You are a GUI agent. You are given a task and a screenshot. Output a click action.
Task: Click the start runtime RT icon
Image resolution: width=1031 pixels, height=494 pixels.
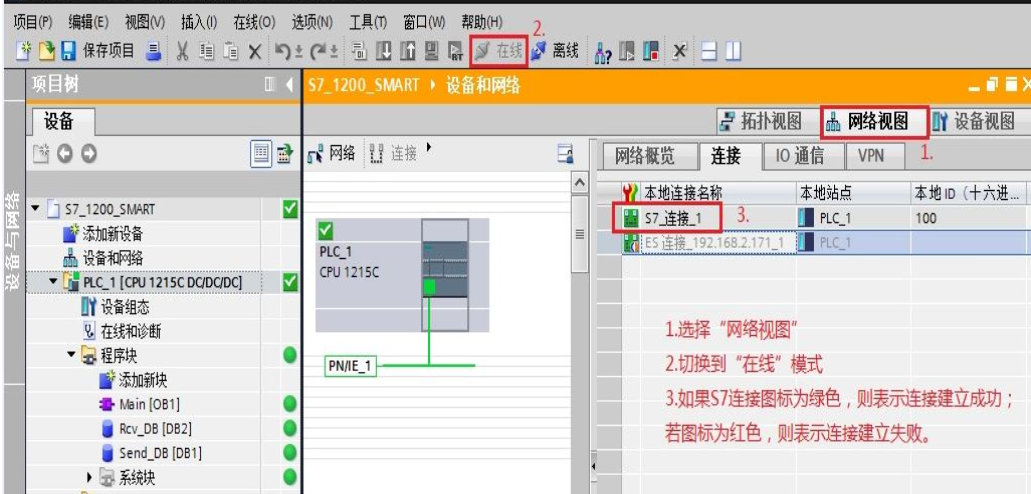coord(455,51)
